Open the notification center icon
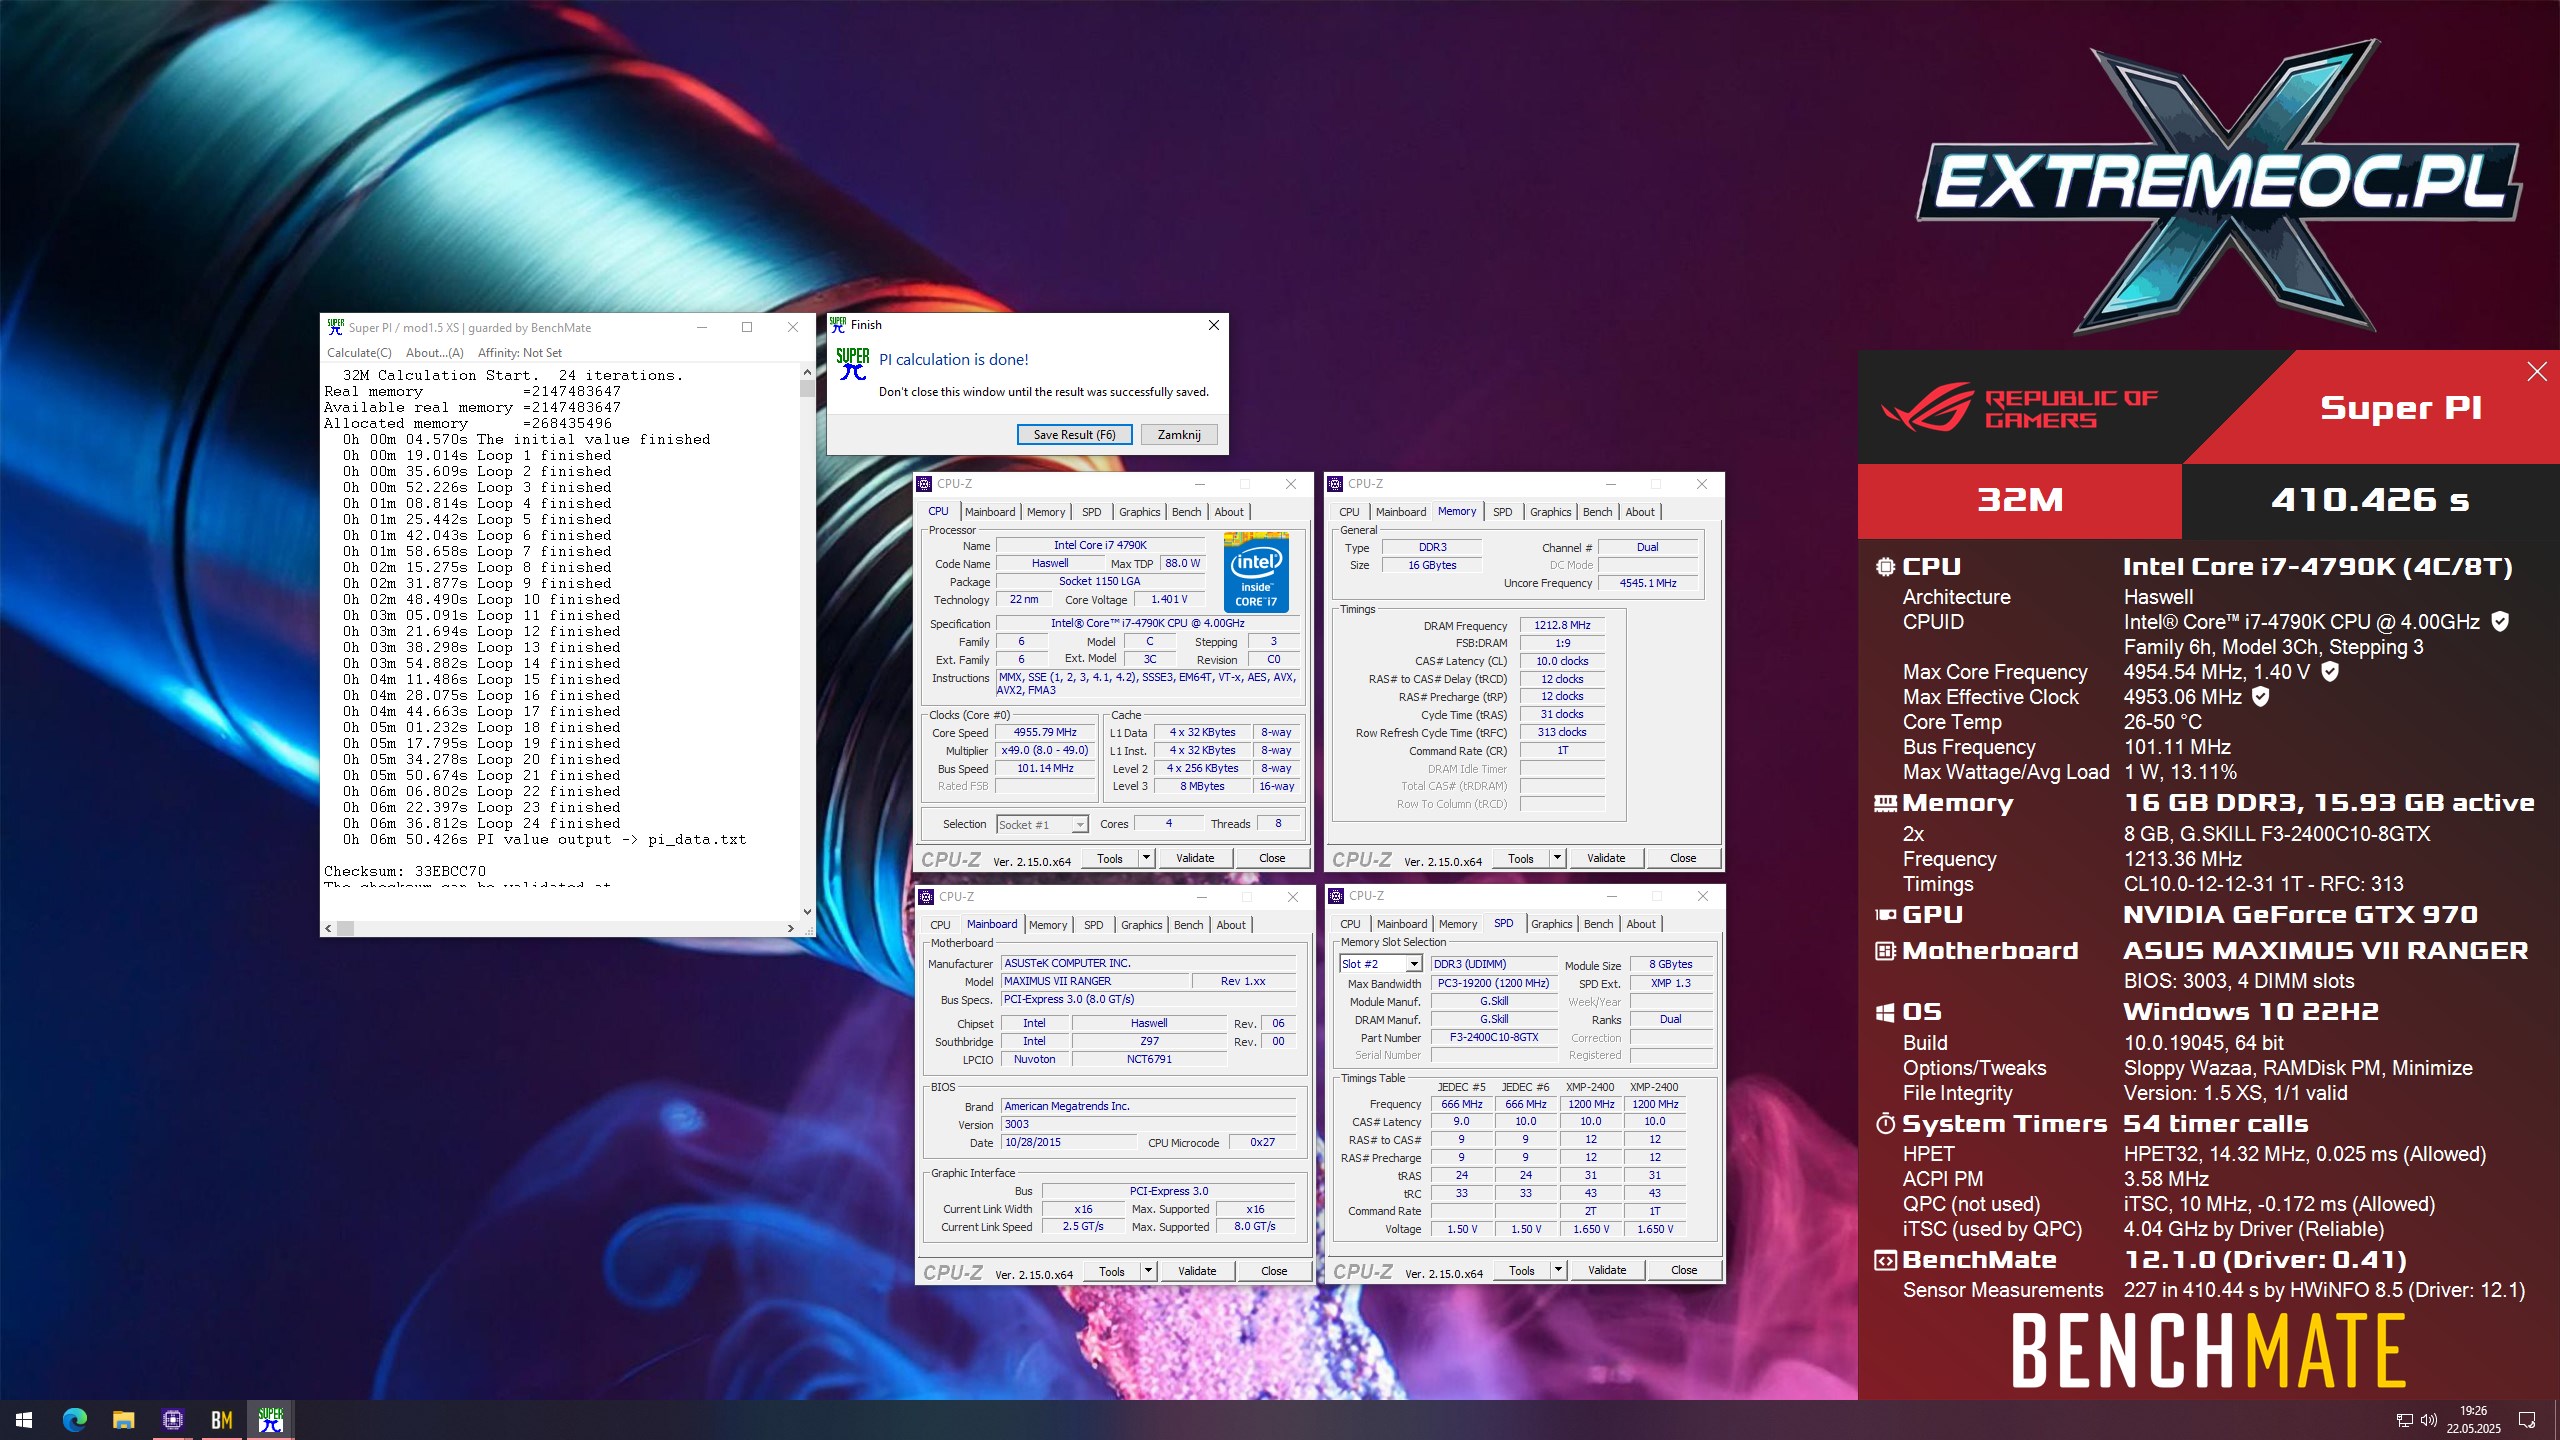This screenshot has width=2560, height=1440. click(x=2527, y=1420)
